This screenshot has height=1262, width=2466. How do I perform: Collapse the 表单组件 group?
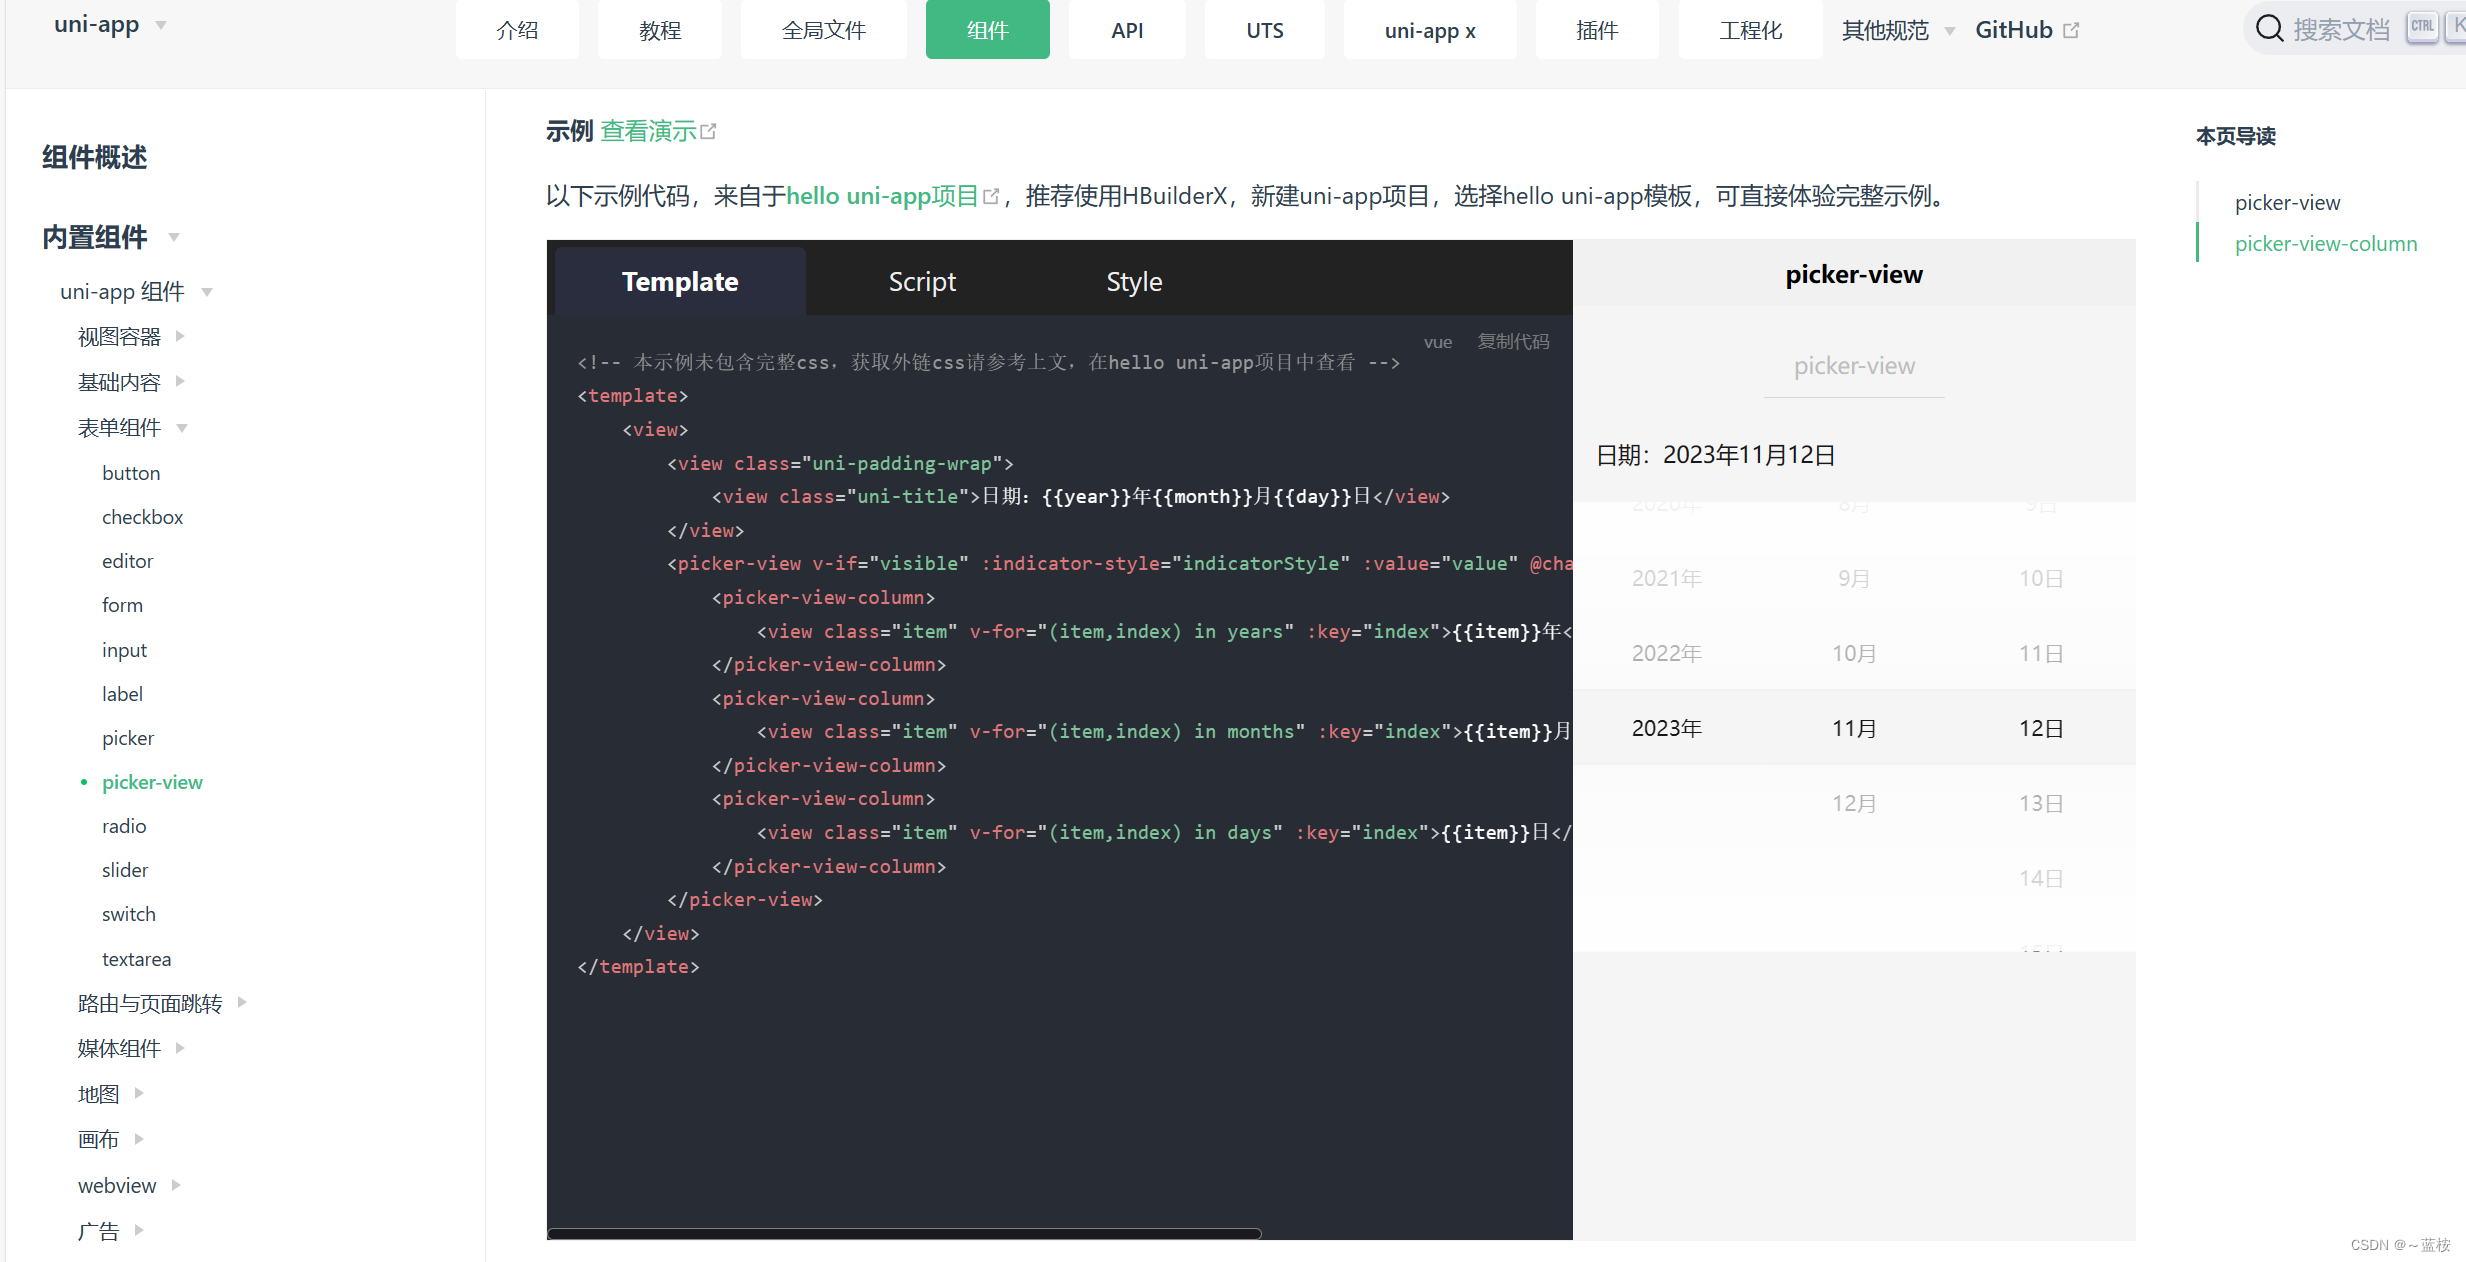182,428
